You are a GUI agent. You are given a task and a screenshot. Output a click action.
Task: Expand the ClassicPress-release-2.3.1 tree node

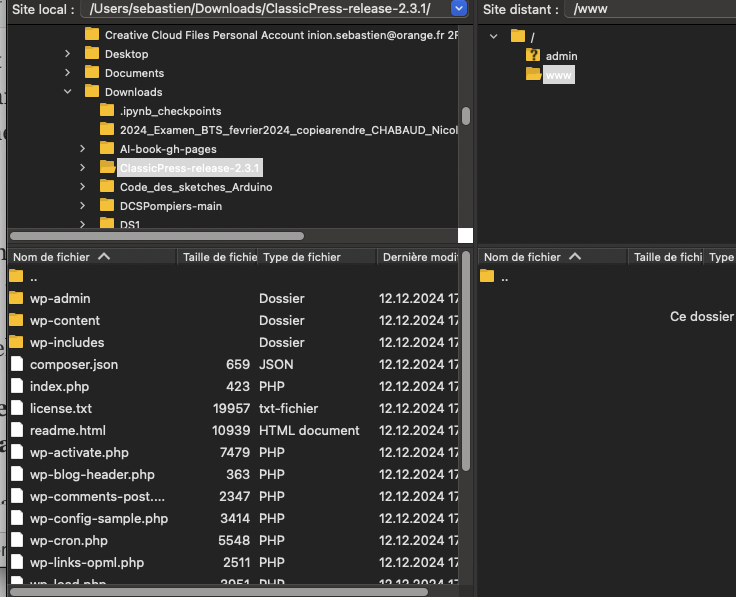82,168
